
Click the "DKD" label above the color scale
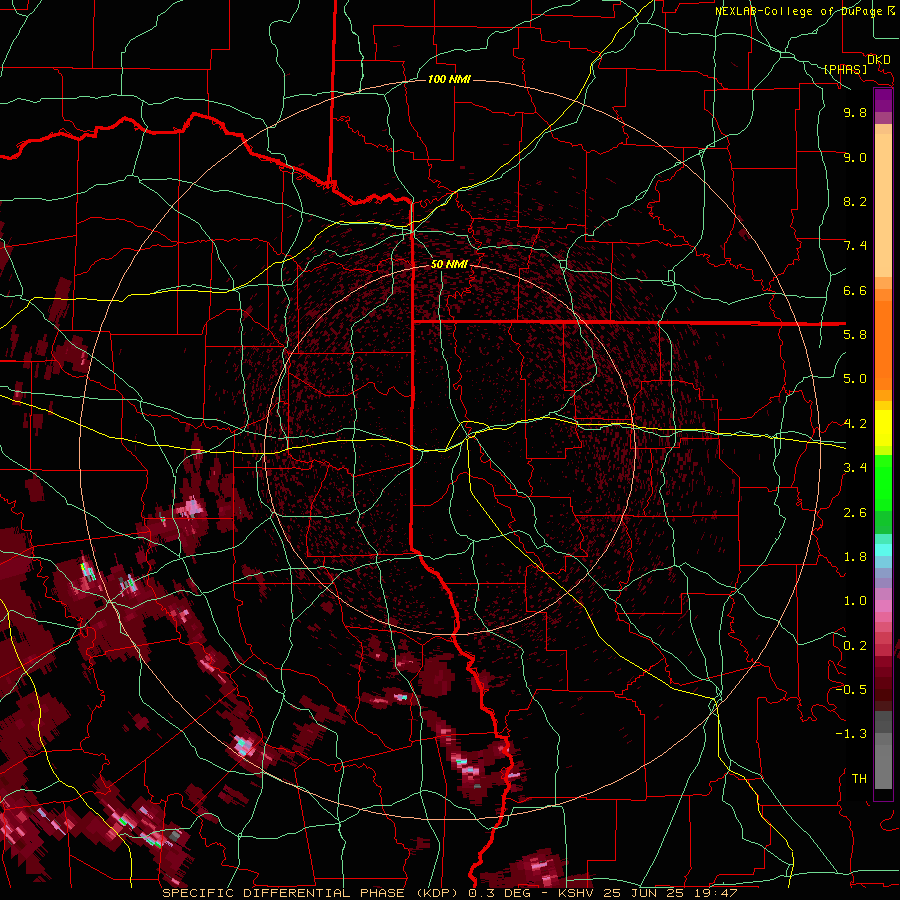pyautogui.click(x=878, y=60)
